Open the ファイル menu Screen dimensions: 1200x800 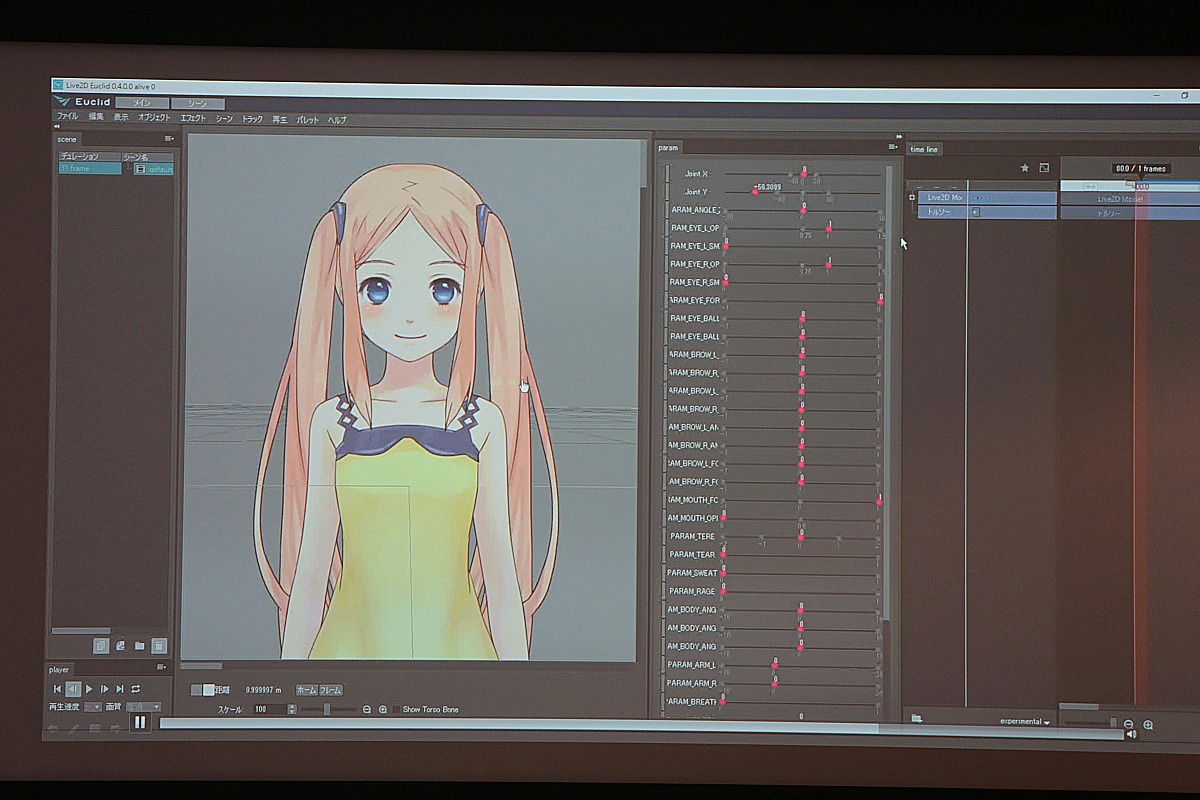67,117
